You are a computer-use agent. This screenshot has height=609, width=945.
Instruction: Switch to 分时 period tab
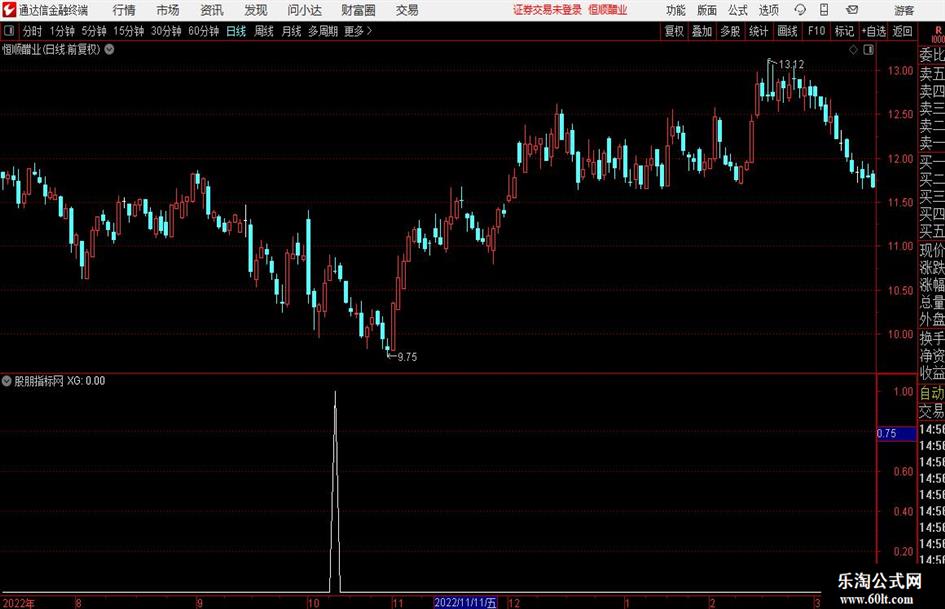[32, 31]
